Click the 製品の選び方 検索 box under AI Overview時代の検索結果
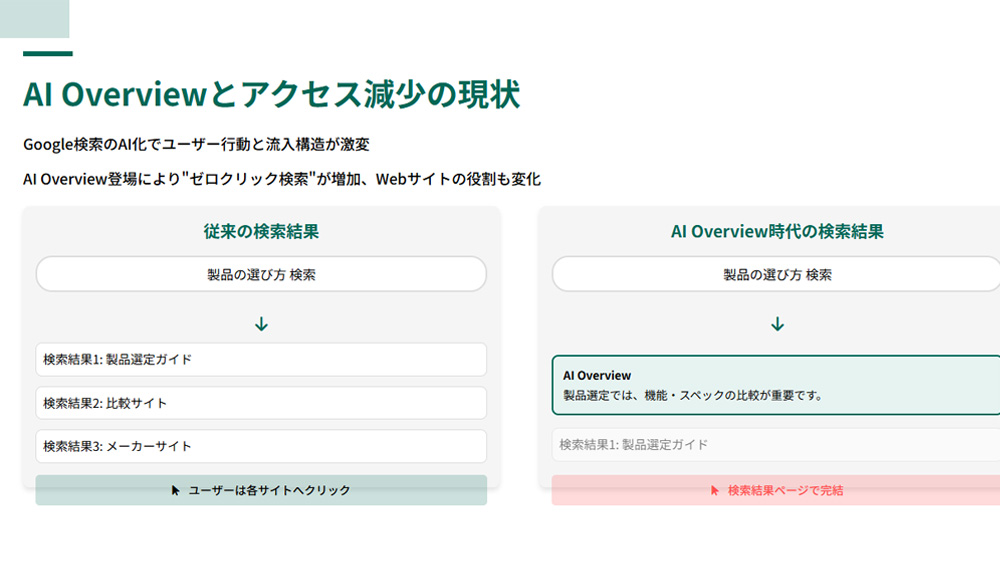 click(776, 274)
